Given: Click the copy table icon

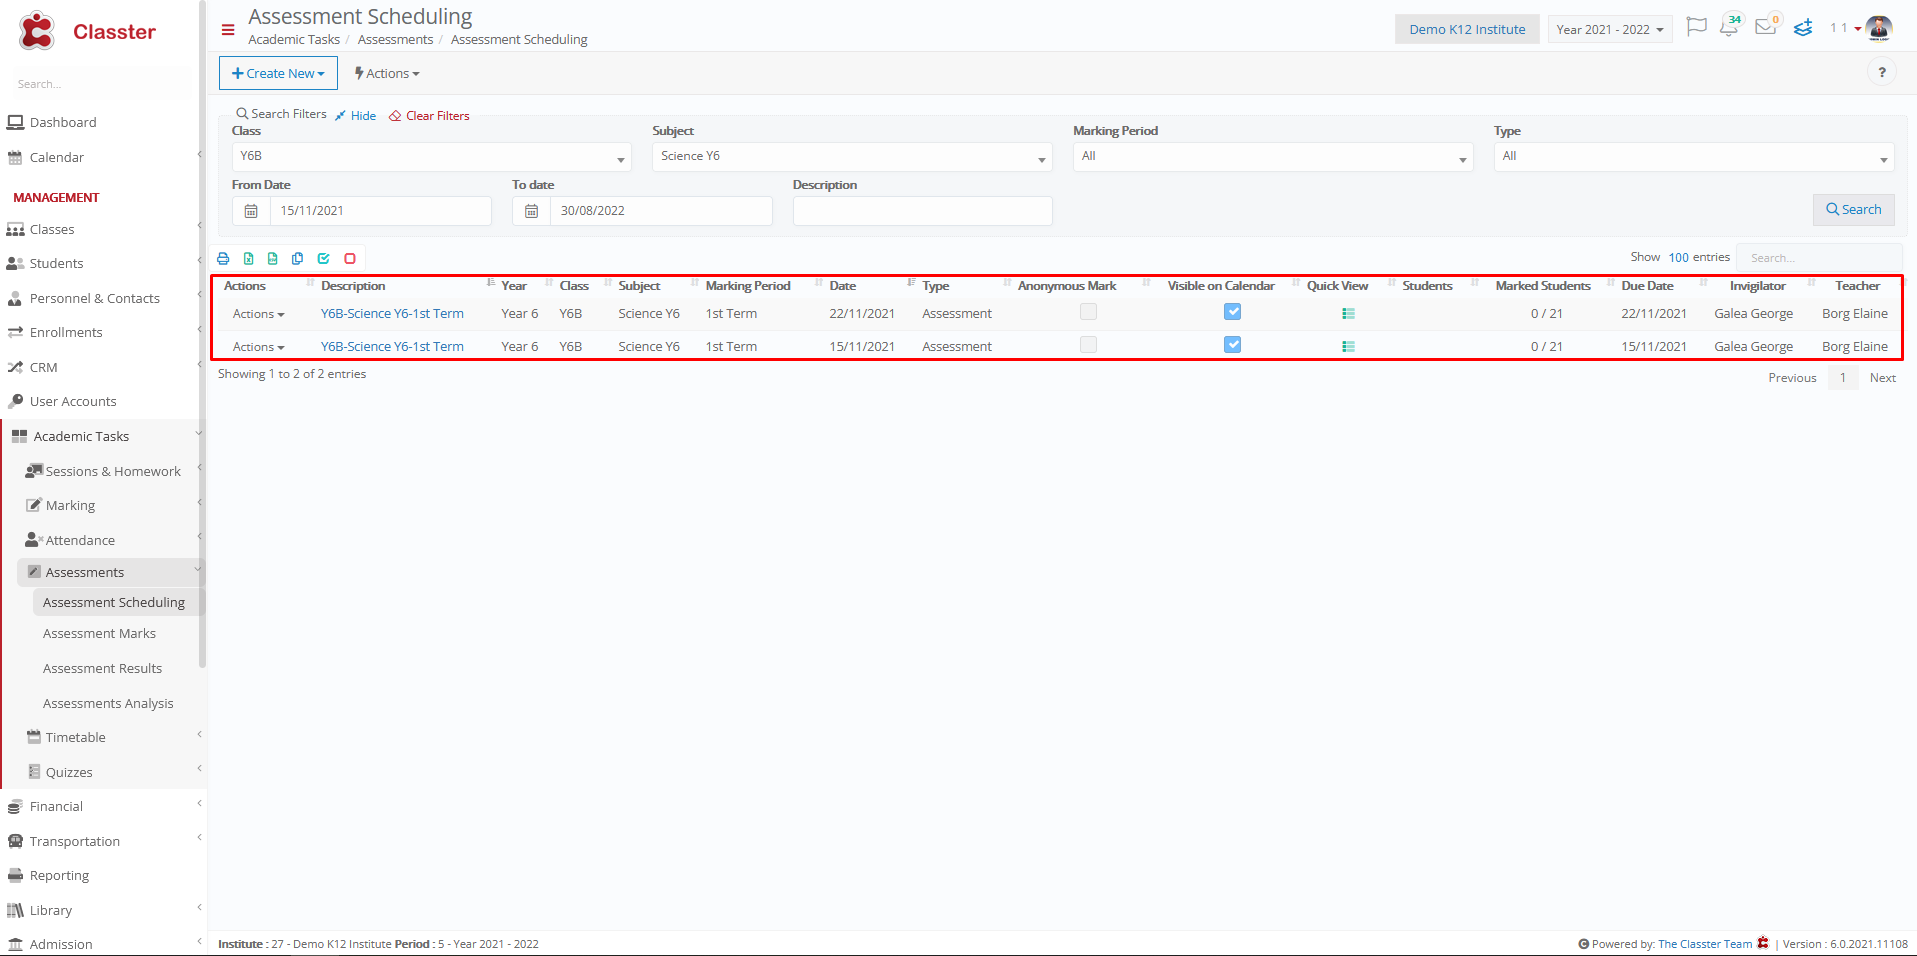Looking at the screenshot, I should pos(298,258).
